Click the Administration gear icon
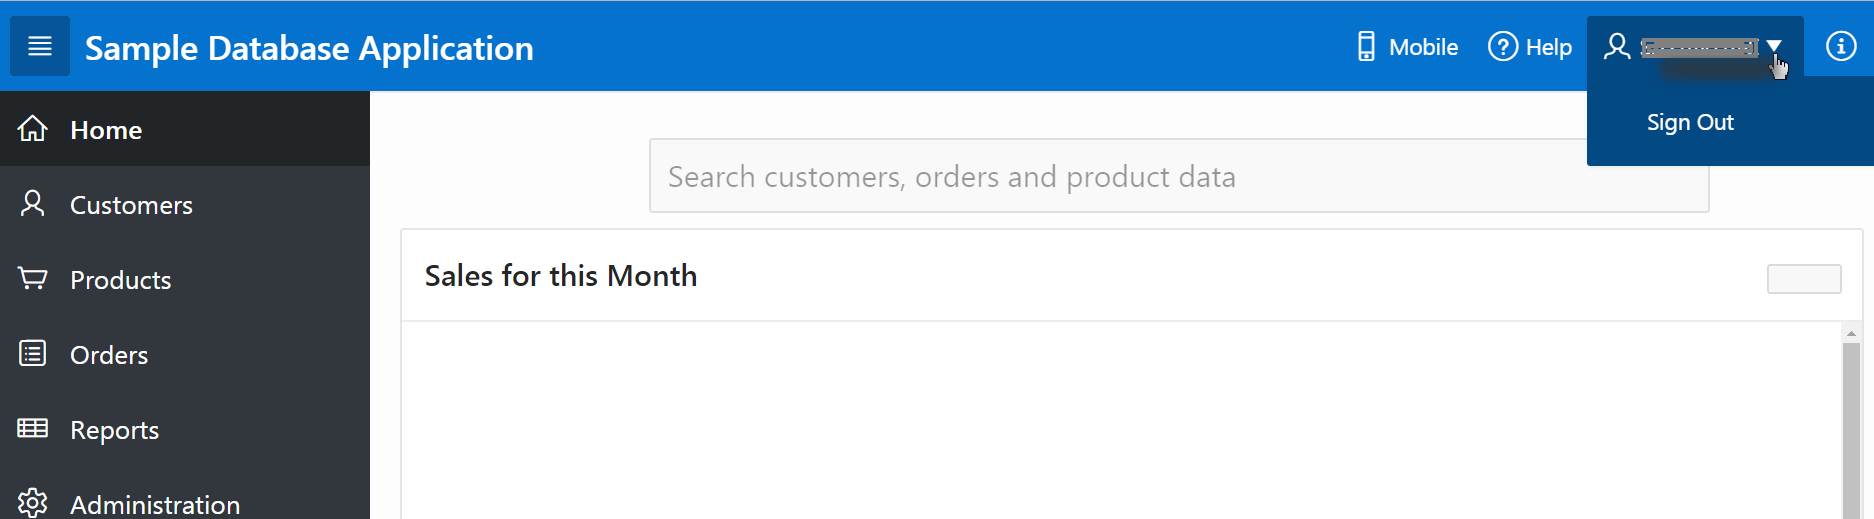Screen dimensions: 1874x519 click(x=33, y=502)
